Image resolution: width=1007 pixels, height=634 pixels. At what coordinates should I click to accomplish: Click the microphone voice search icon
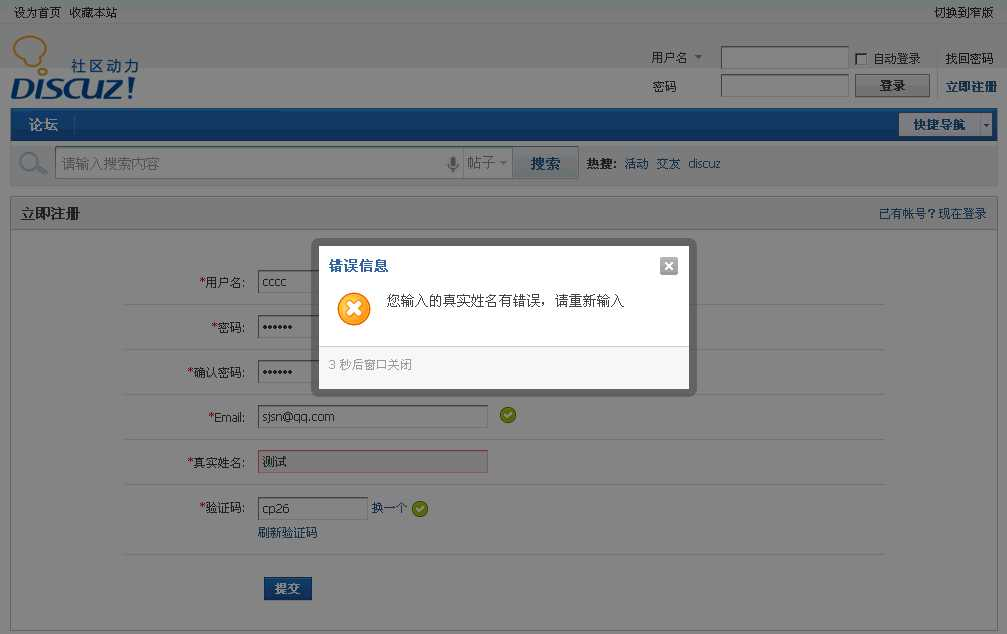(x=453, y=164)
